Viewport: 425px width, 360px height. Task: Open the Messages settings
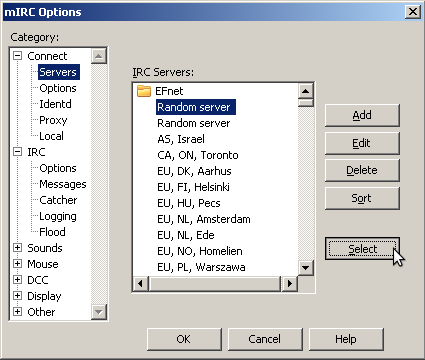[x=63, y=184]
